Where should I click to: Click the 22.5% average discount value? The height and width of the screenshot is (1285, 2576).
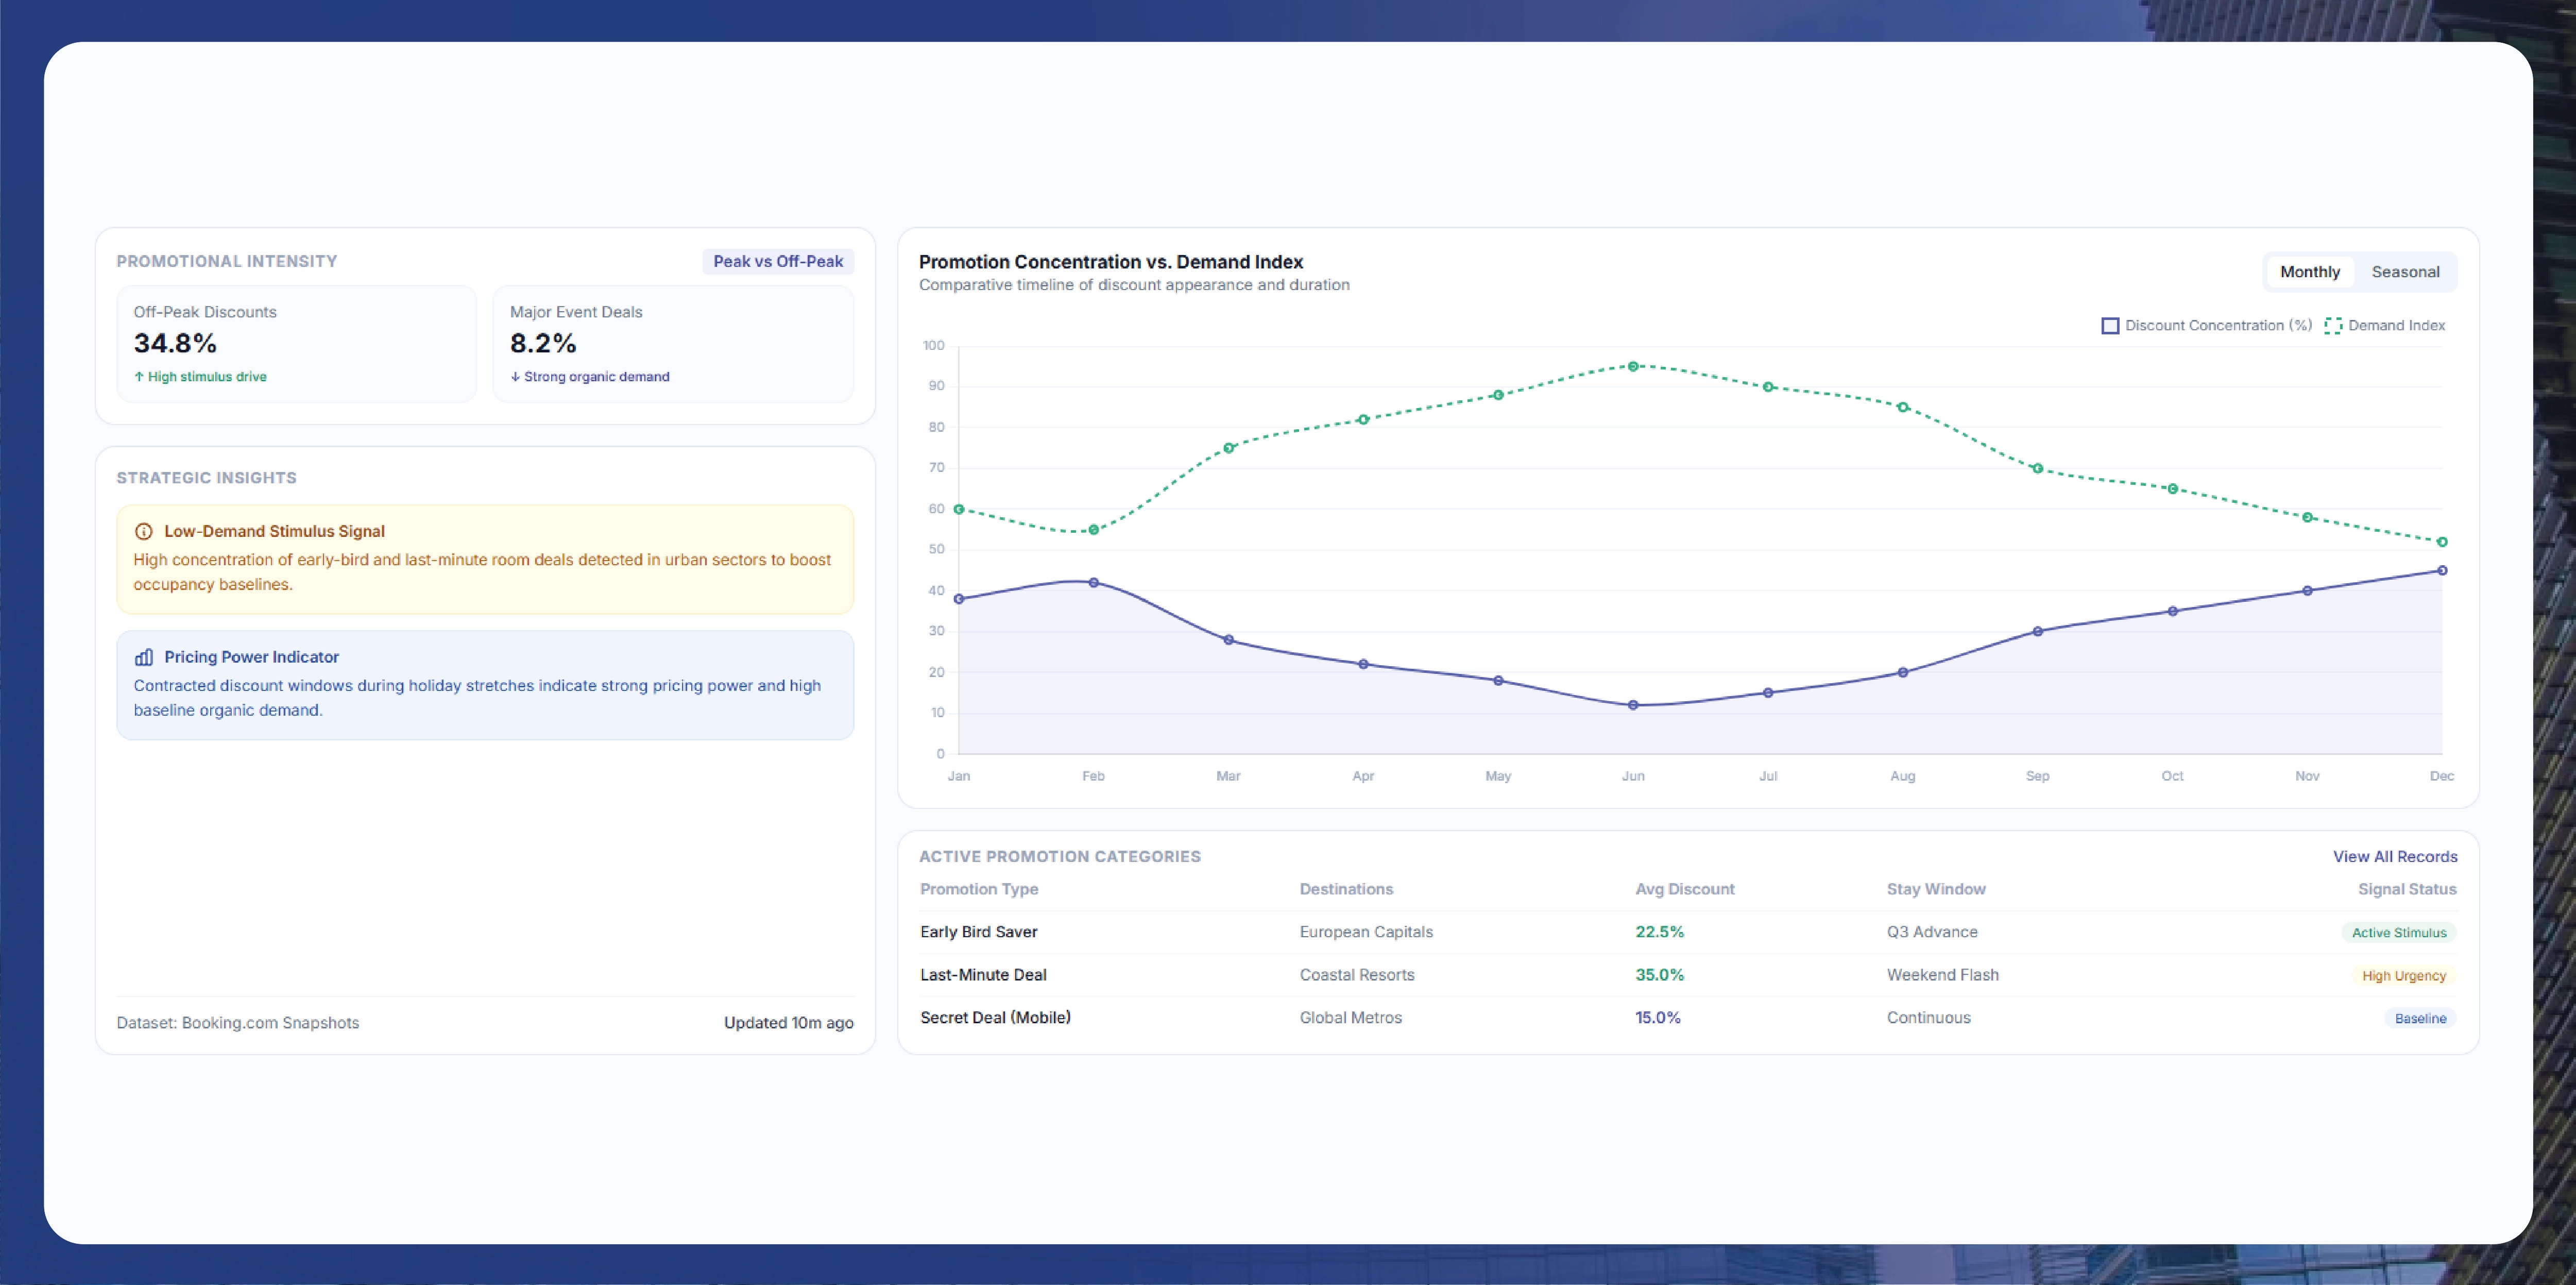[x=1660, y=932]
